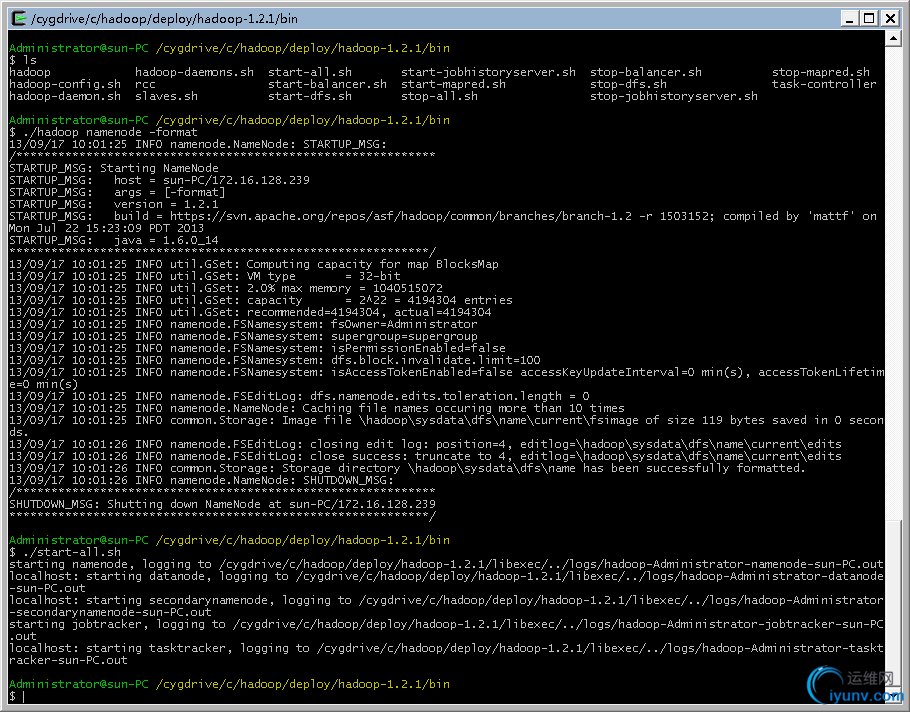The width and height of the screenshot is (910, 712).
Task: Click 'Caching file names occuring more than' line
Action: click(x=317, y=409)
